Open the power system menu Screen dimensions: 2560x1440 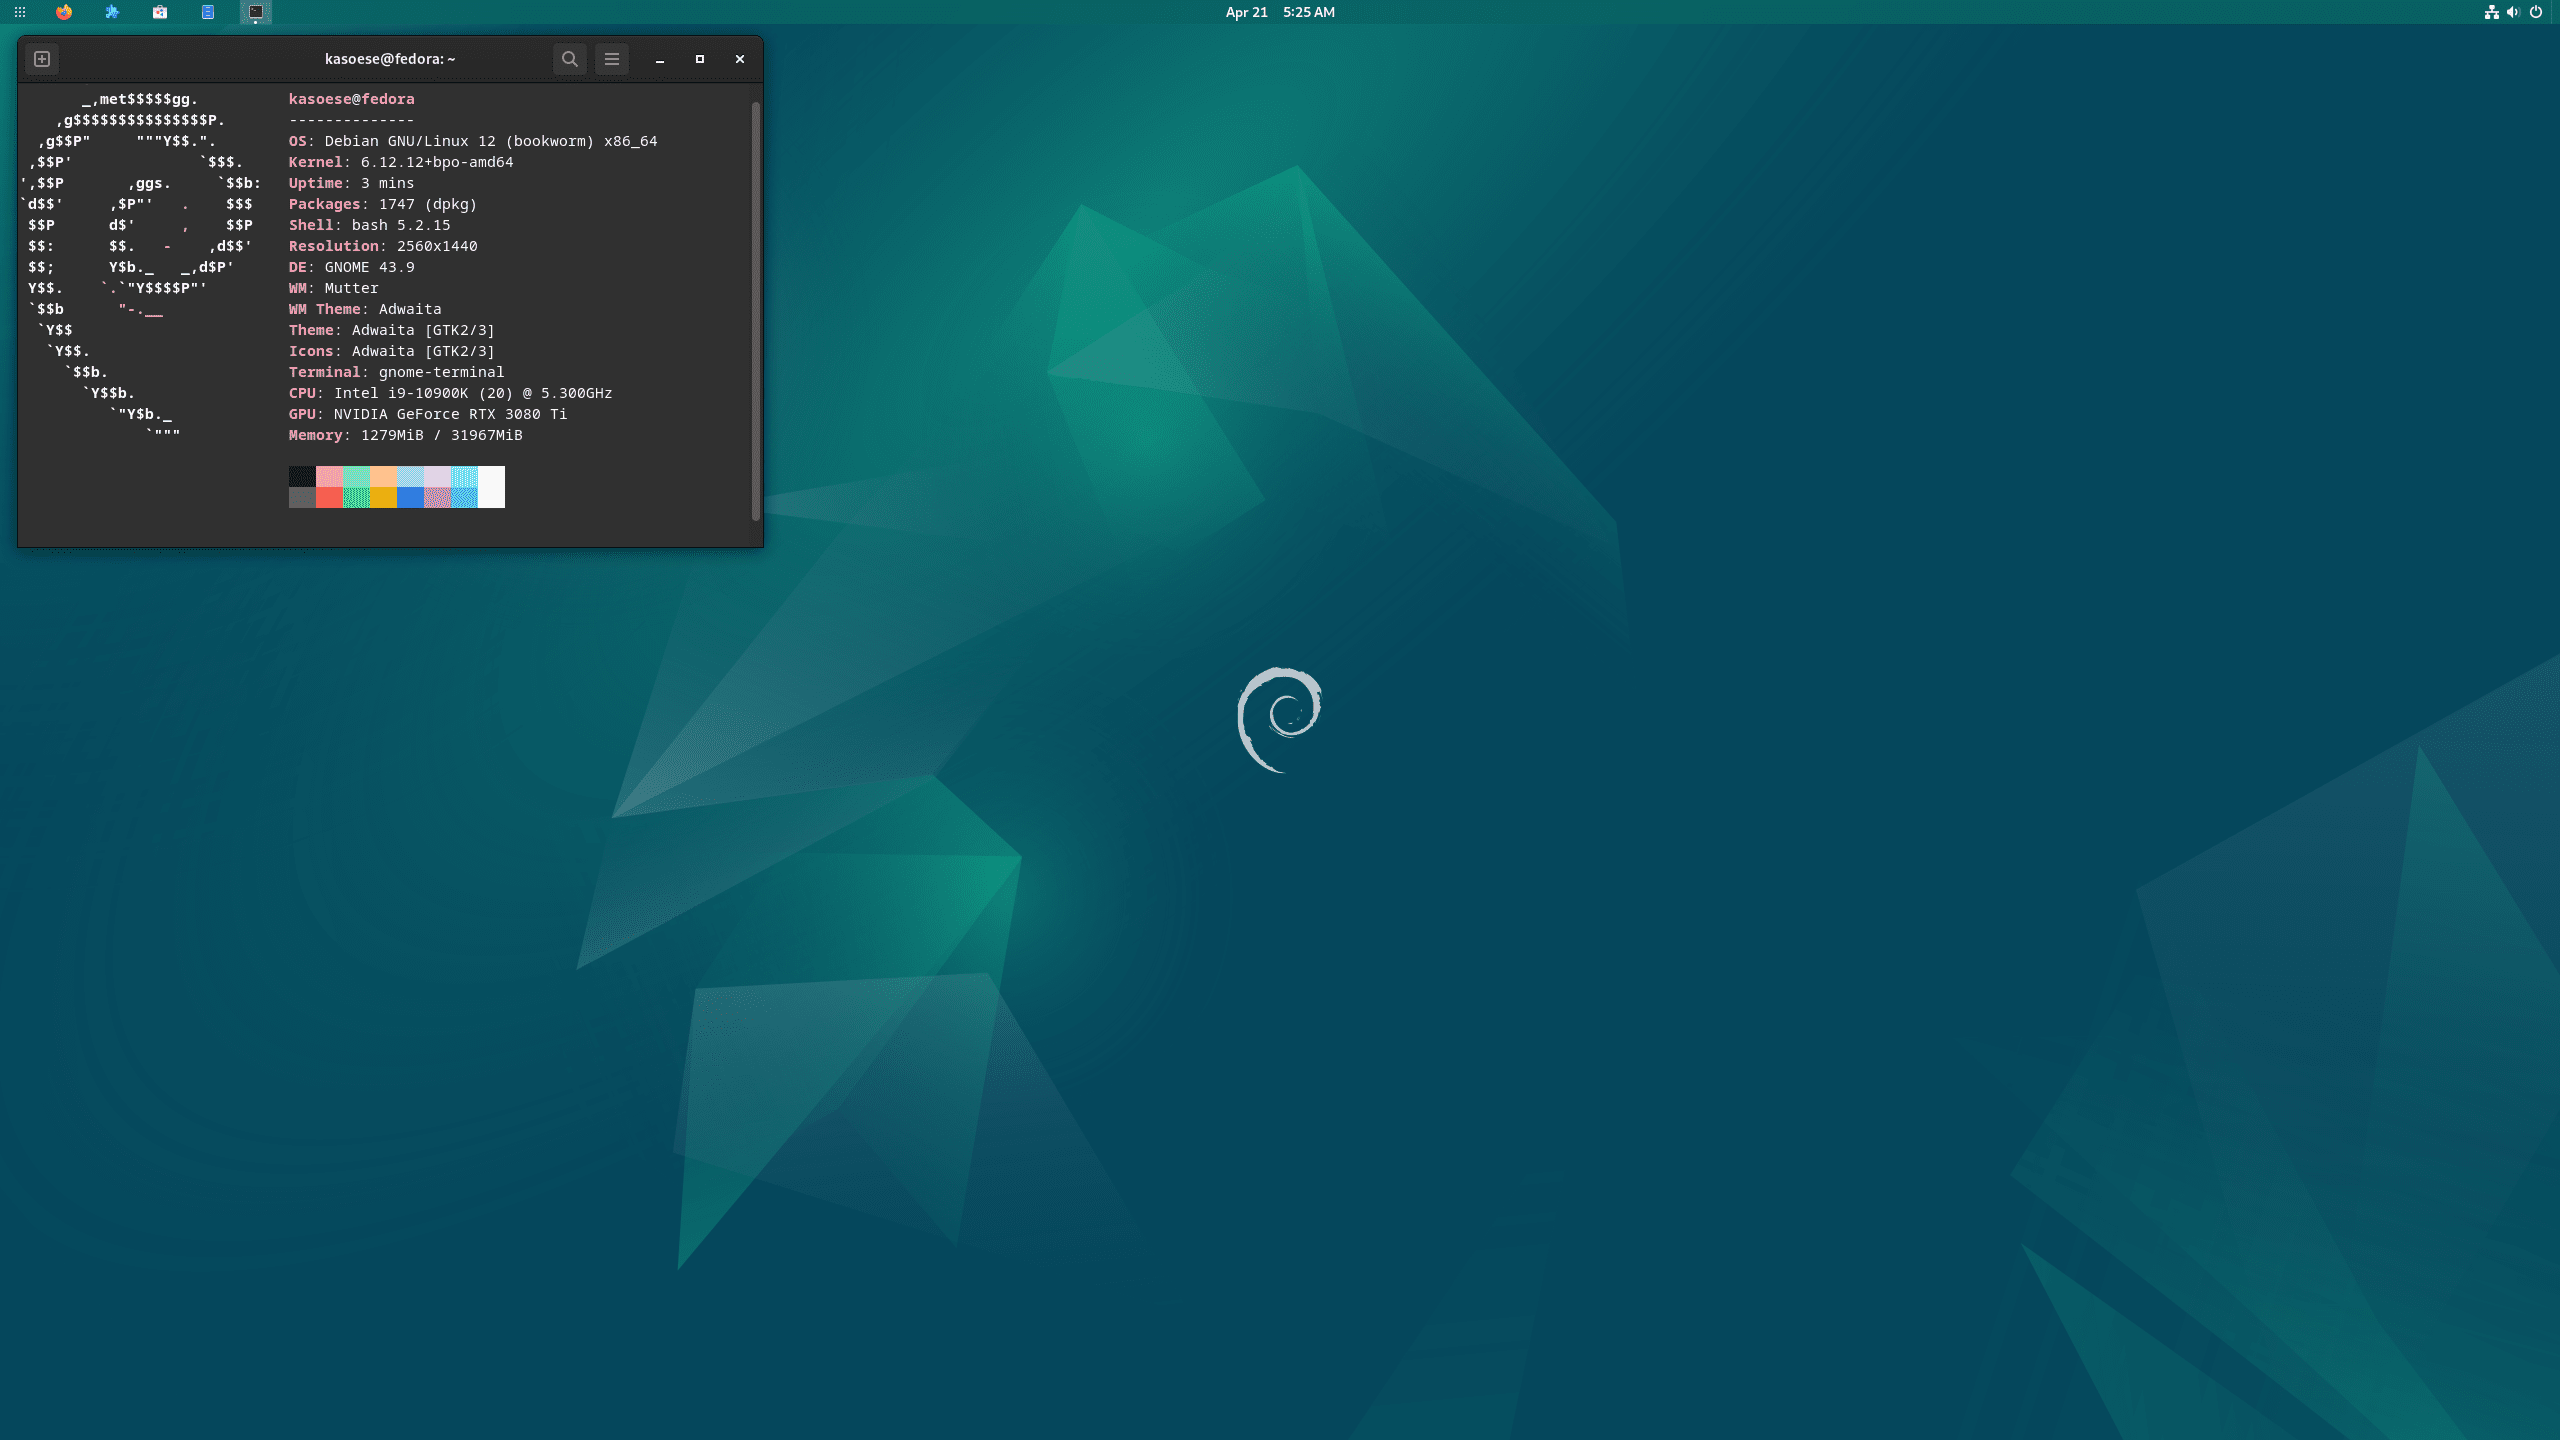point(2536,12)
